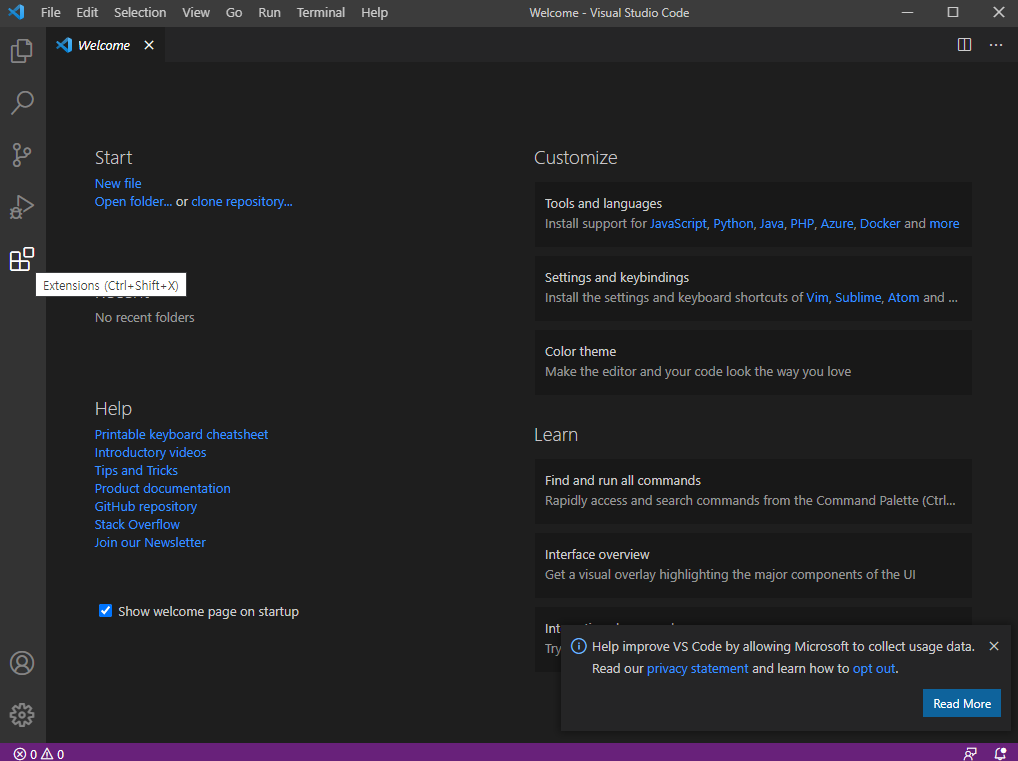The width and height of the screenshot is (1018, 761).
Task: Open the Stack Overflow link
Action: pos(137,524)
